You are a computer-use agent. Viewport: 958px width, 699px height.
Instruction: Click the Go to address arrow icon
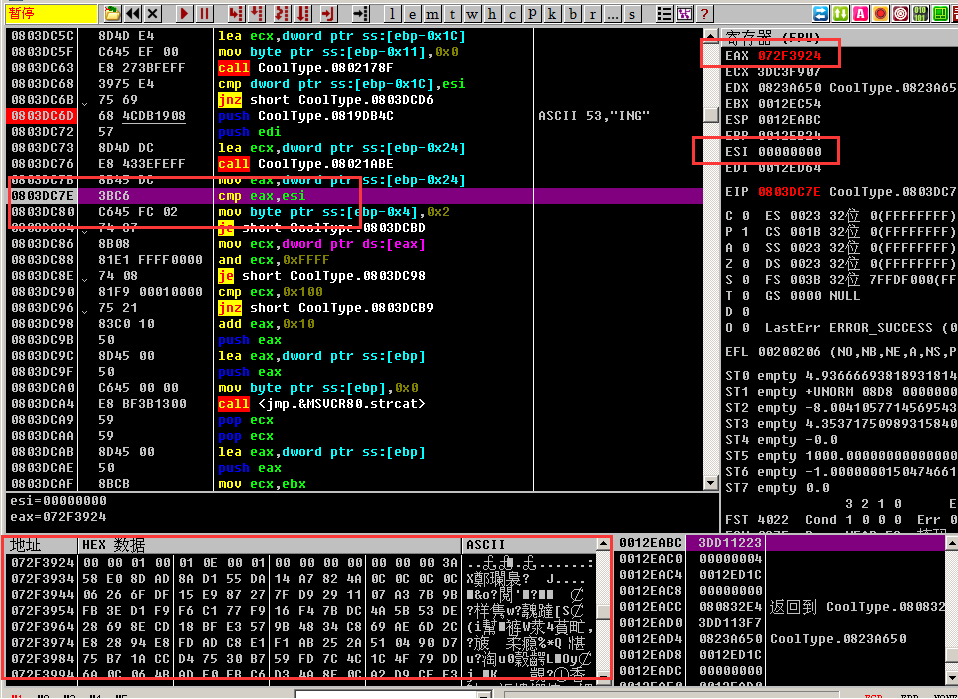361,14
